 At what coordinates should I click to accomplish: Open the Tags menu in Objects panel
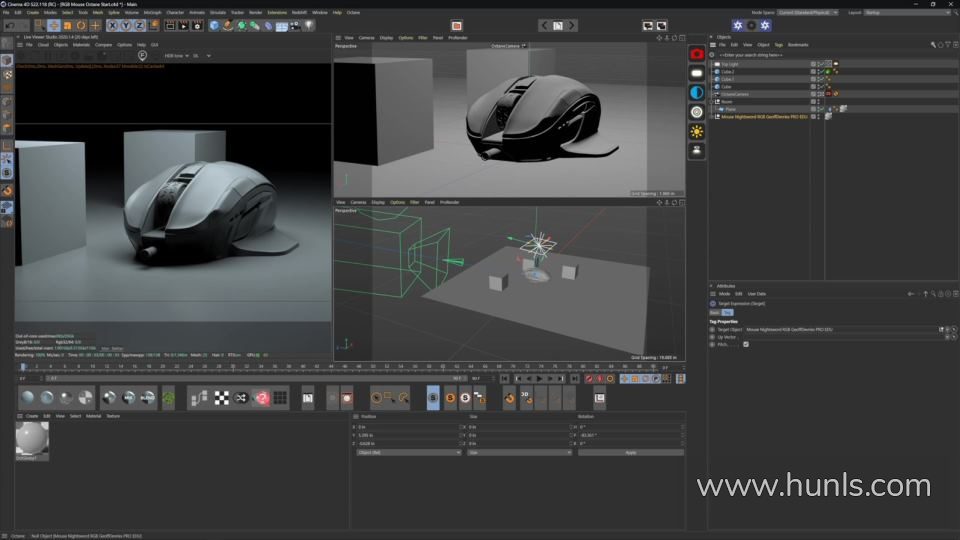click(778, 45)
